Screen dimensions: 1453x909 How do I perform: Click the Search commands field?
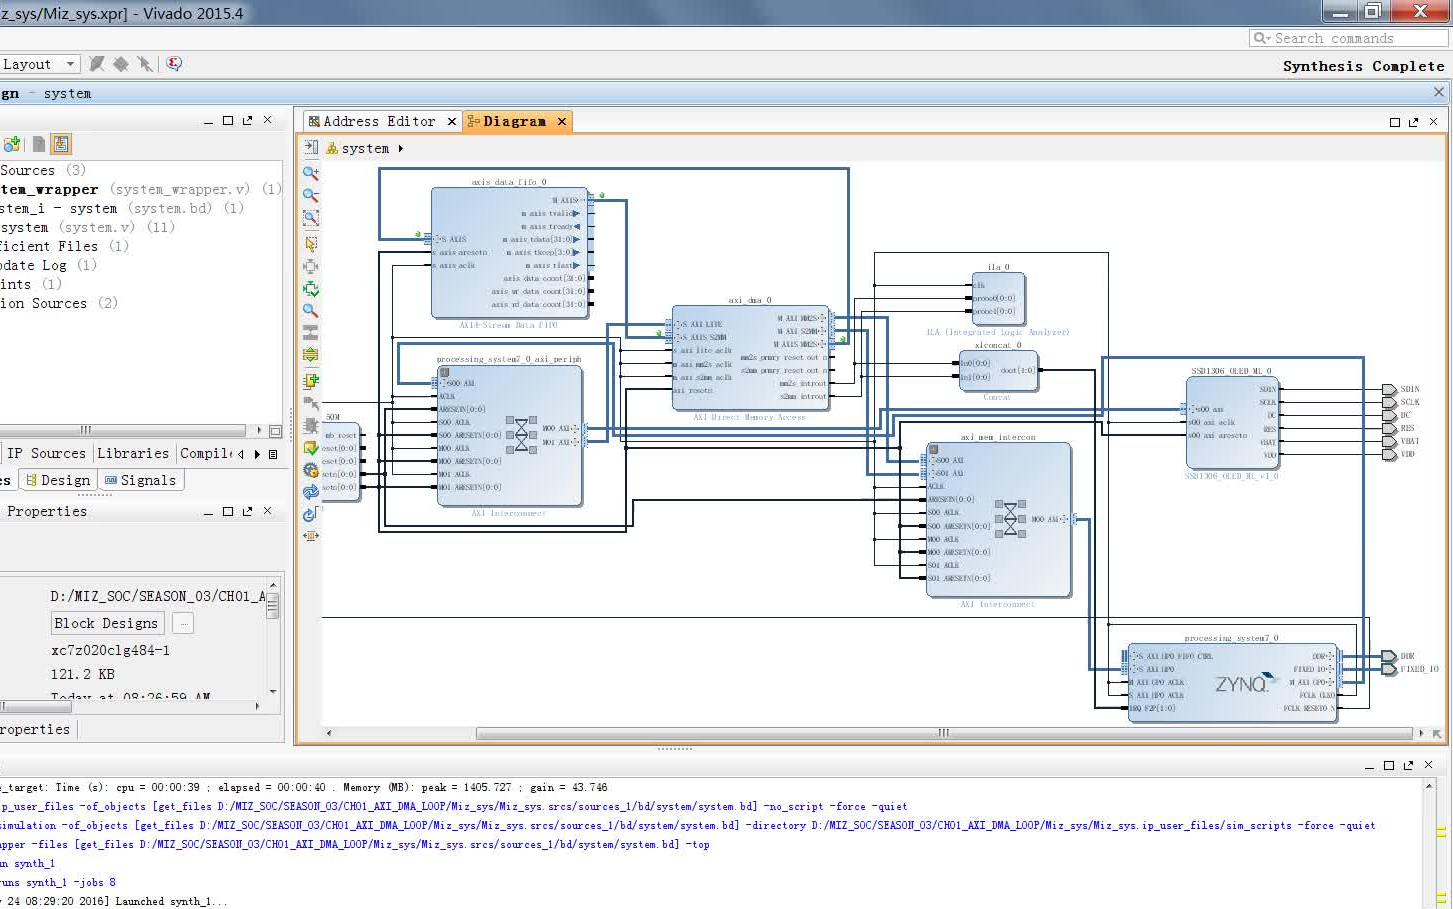click(x=1349, y=38)
